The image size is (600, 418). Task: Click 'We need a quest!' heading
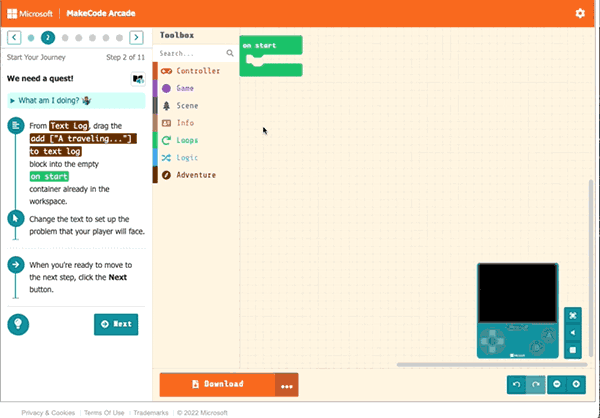click(40, 78)
